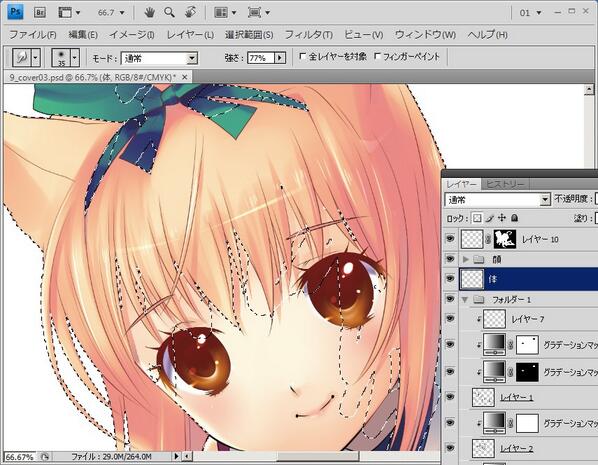Click the レイヤー 1 layer name

point(517,397)
